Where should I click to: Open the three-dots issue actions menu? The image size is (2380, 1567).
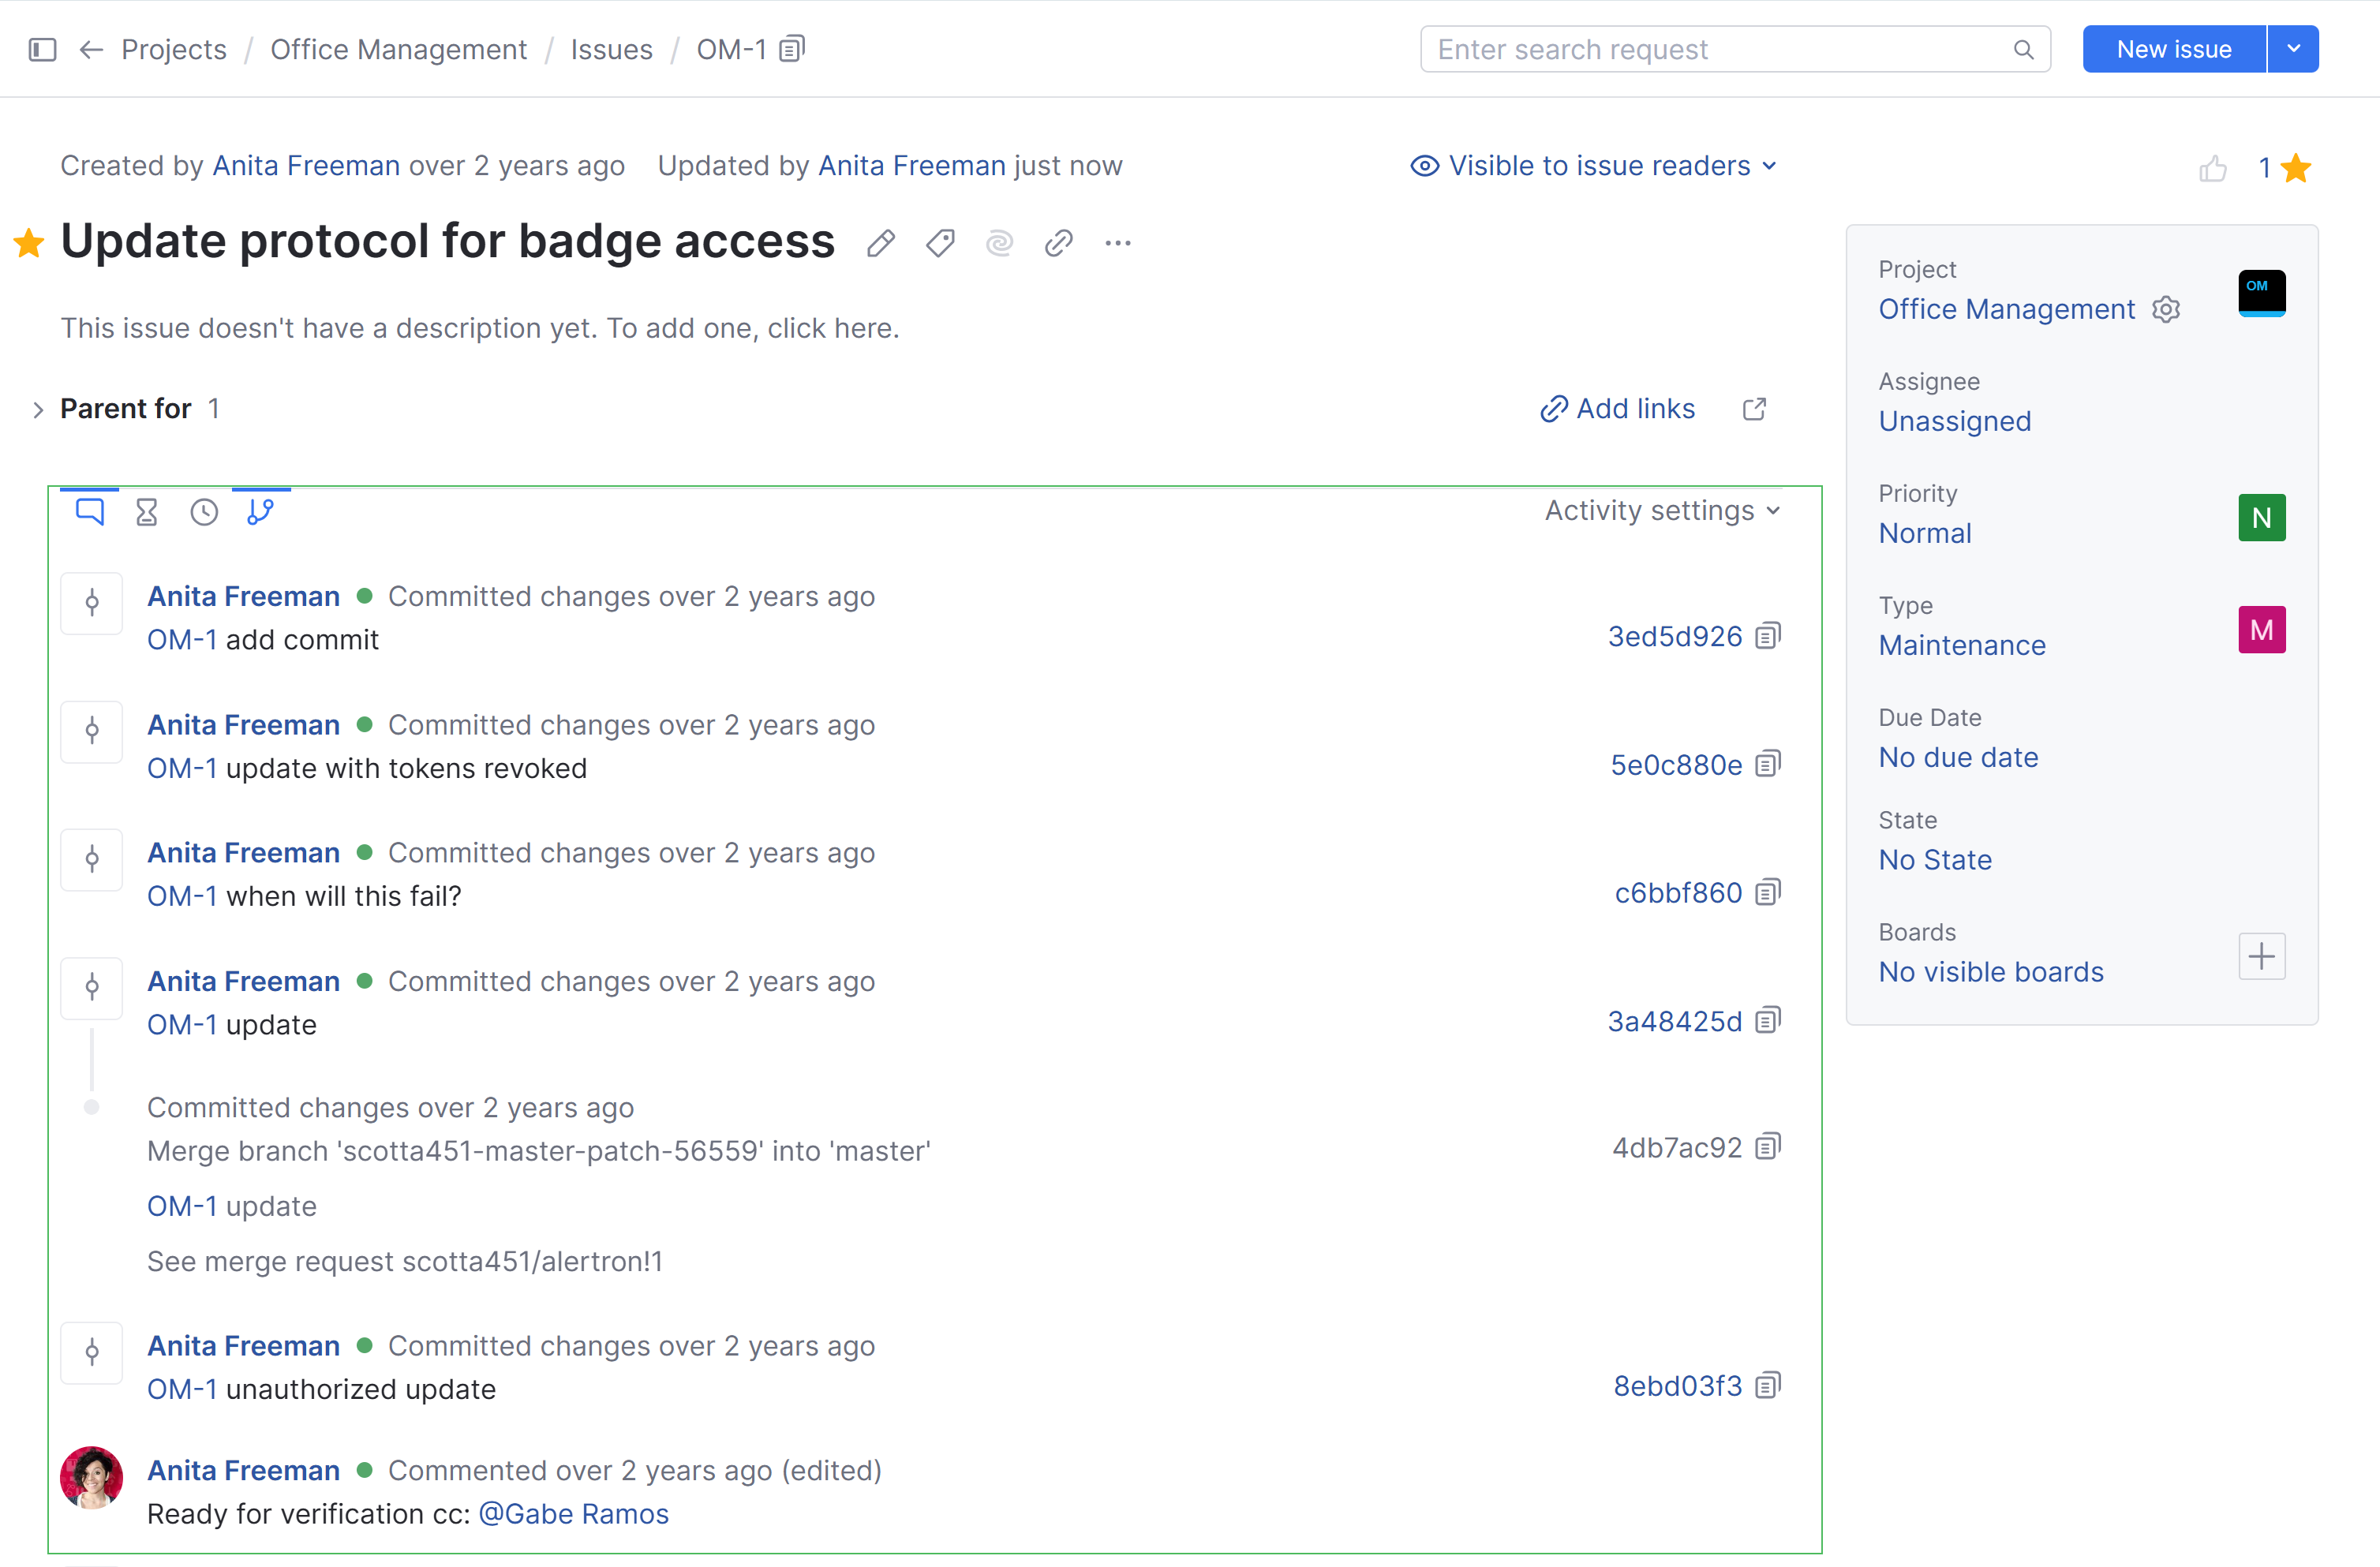click(x=1118, y=243)
